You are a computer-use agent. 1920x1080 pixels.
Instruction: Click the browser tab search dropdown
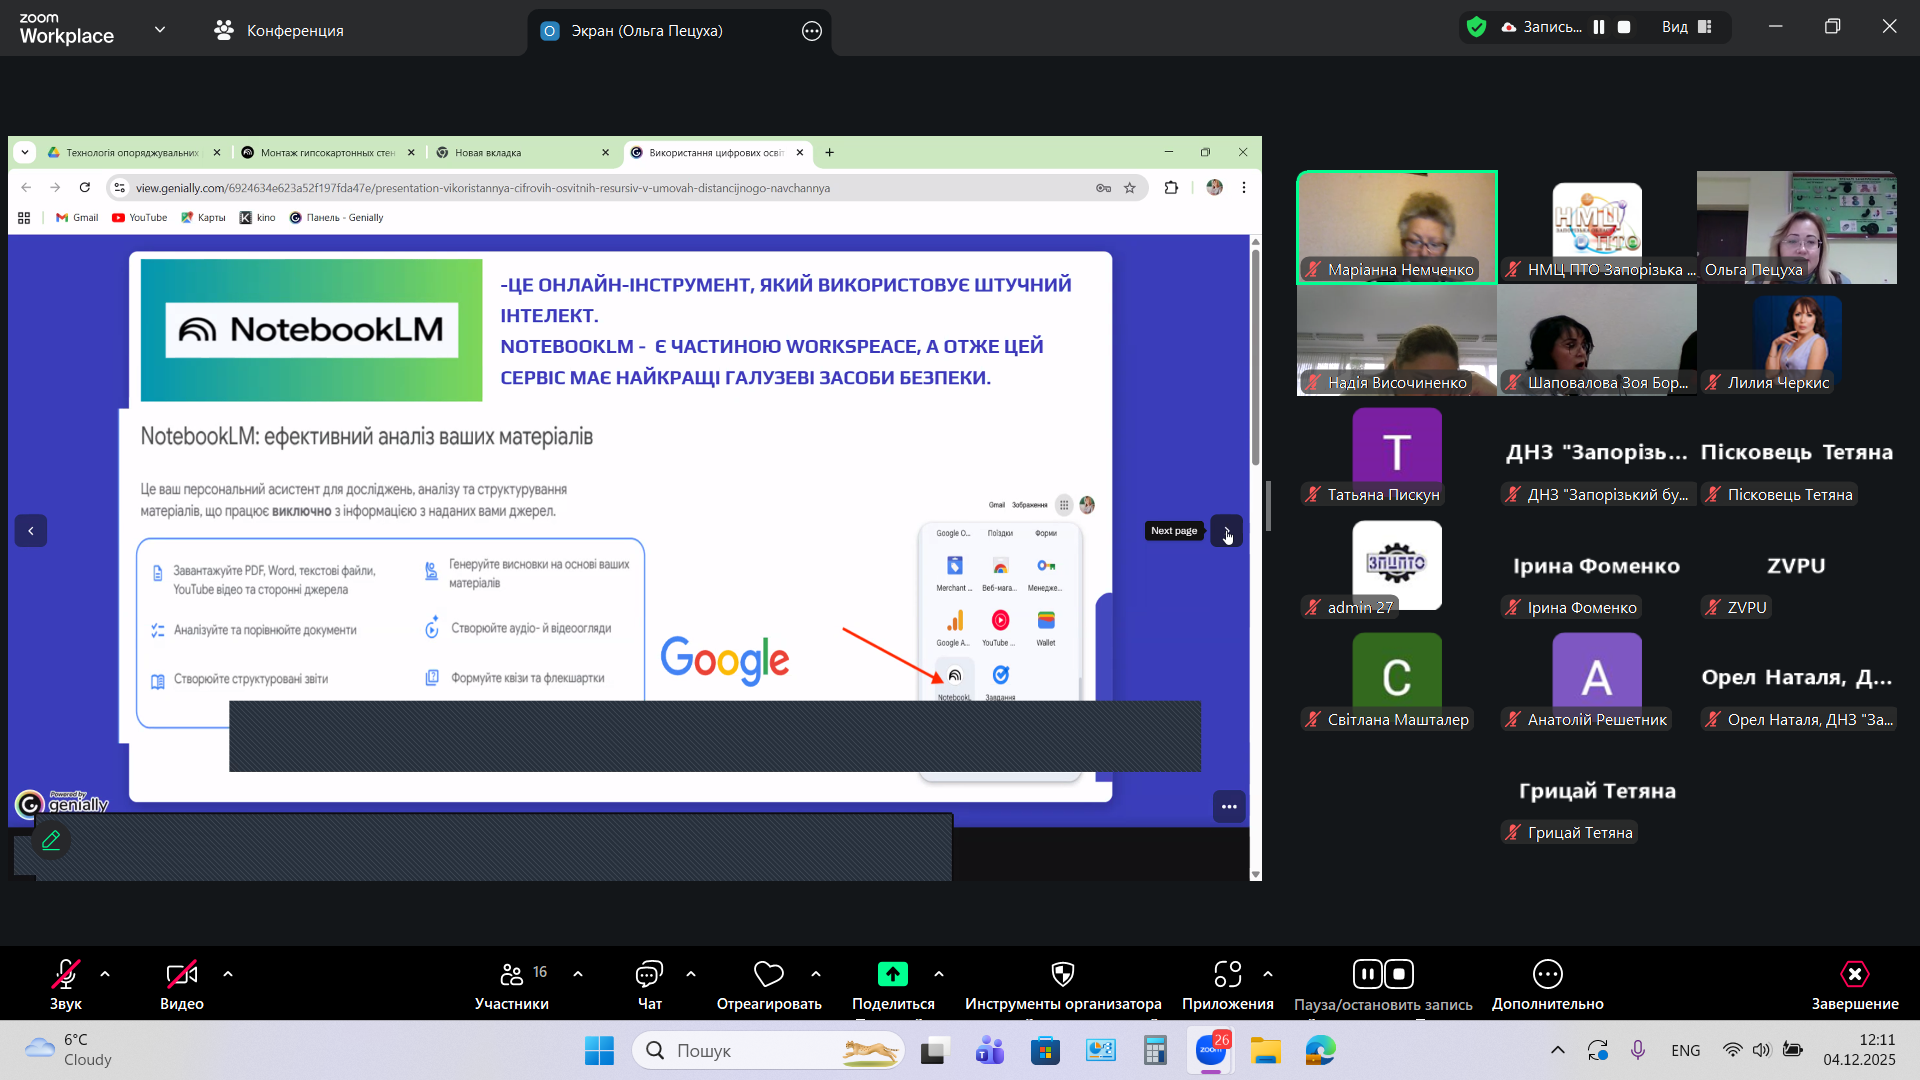(x=25, y=153)
